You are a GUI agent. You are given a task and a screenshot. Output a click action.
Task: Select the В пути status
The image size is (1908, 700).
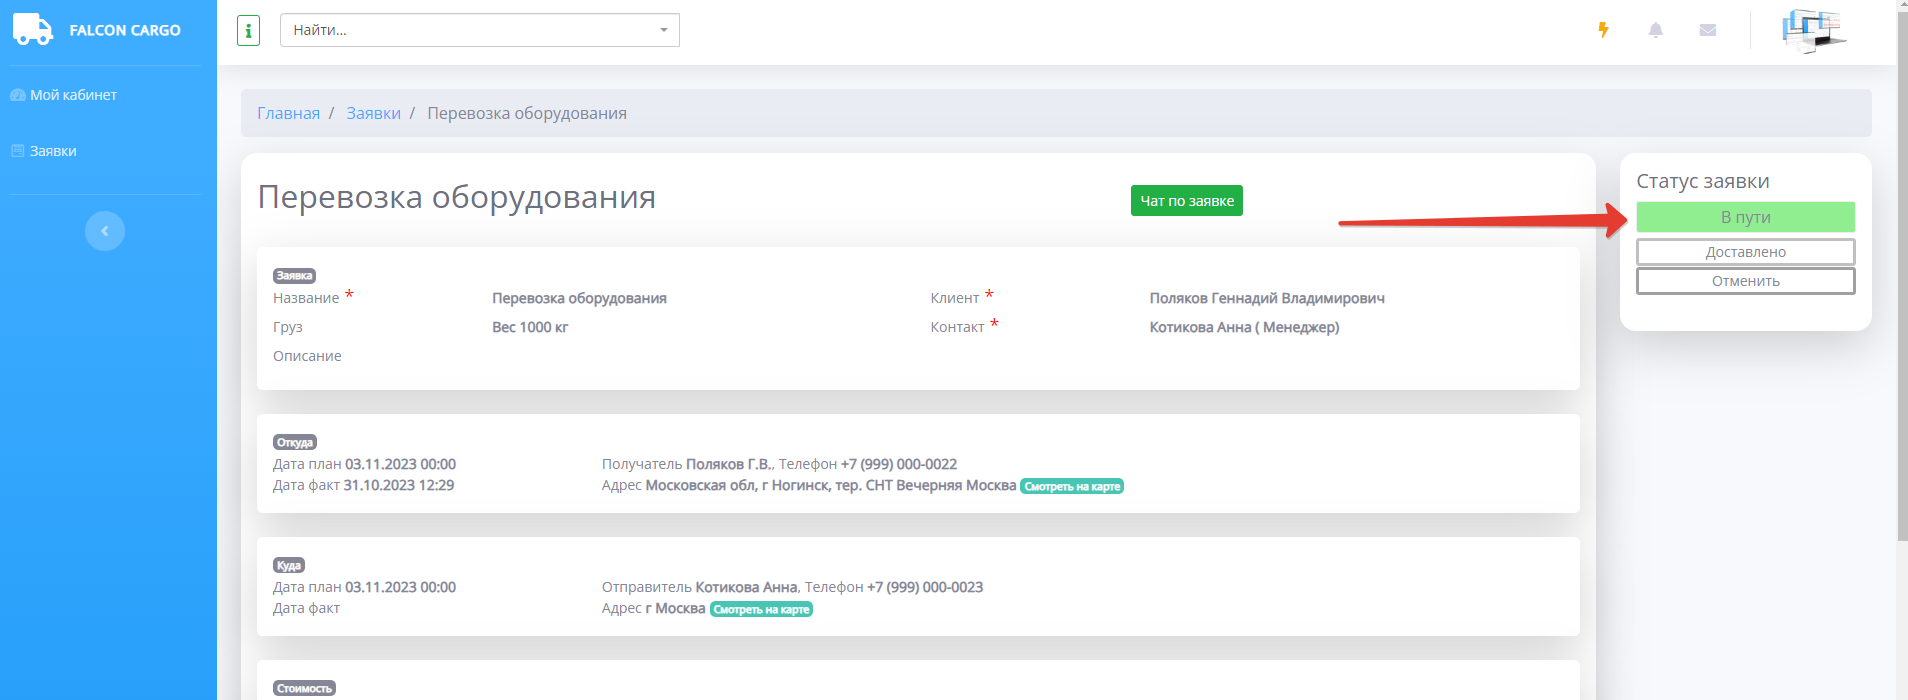pyautogui.click(x=1745, y=217)
